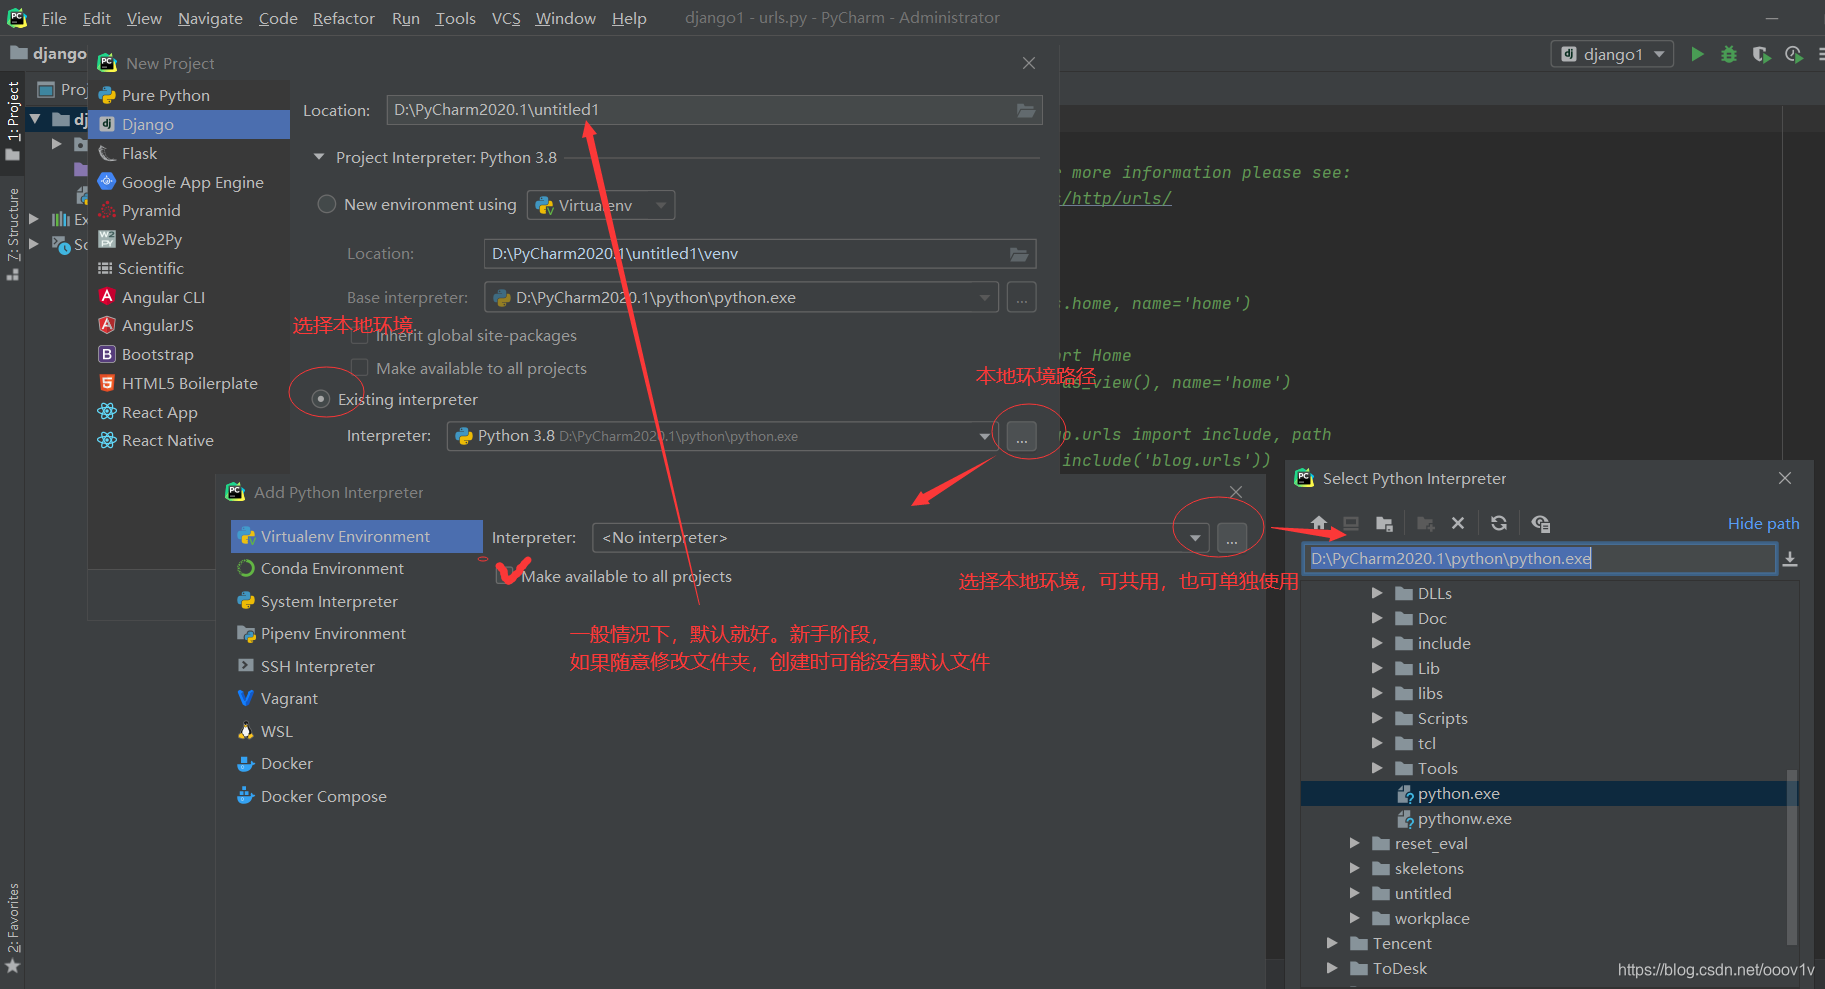The height and width of the screenshot is (989, 1825).
Task: Open the Help menu
Action: pos(629,18)
